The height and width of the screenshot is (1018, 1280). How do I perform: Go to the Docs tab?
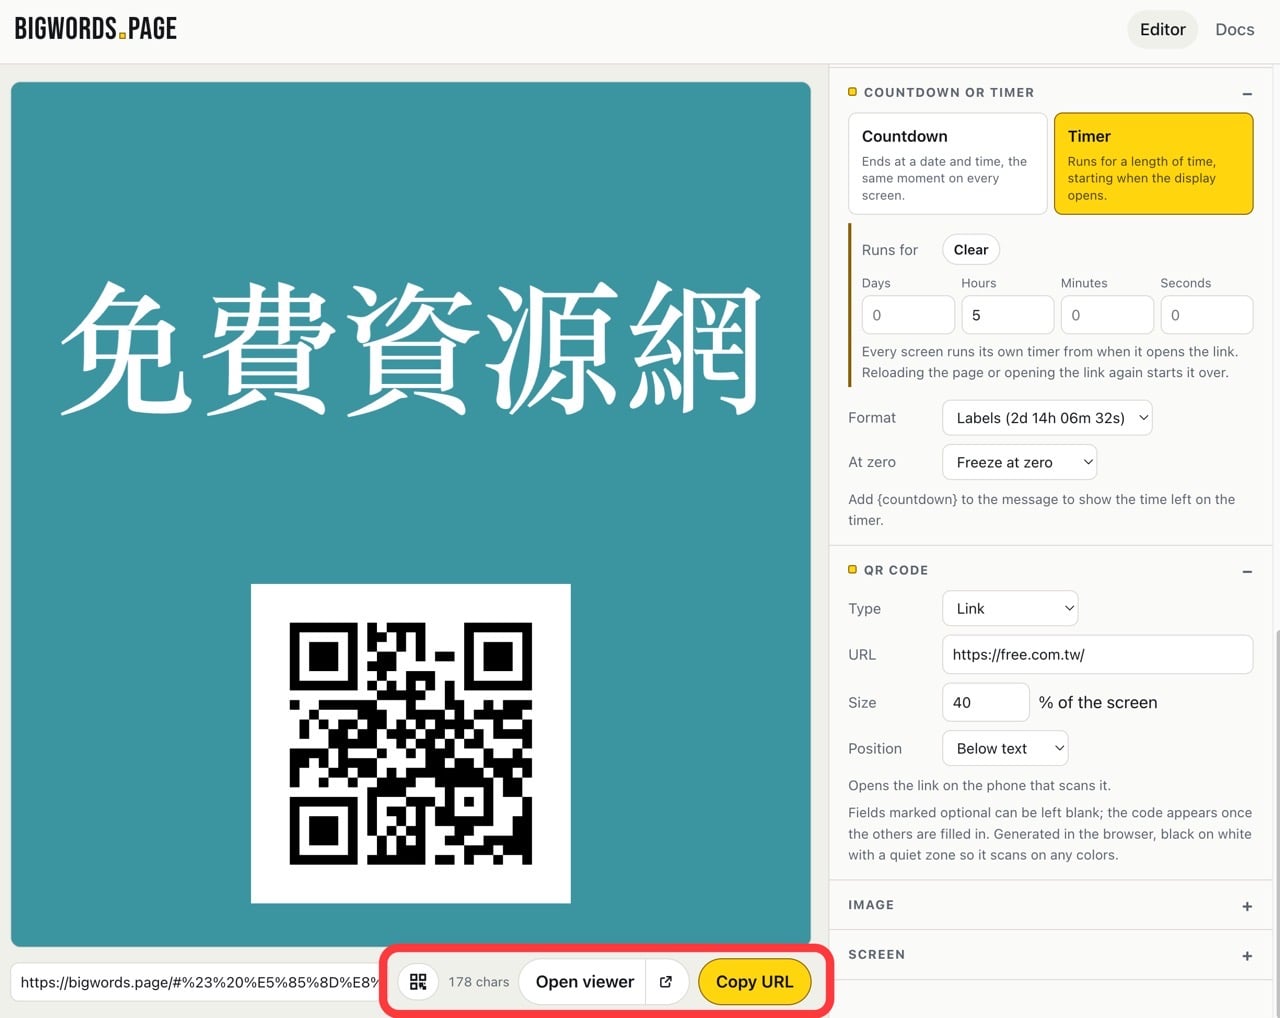(x=1234, y=29)
